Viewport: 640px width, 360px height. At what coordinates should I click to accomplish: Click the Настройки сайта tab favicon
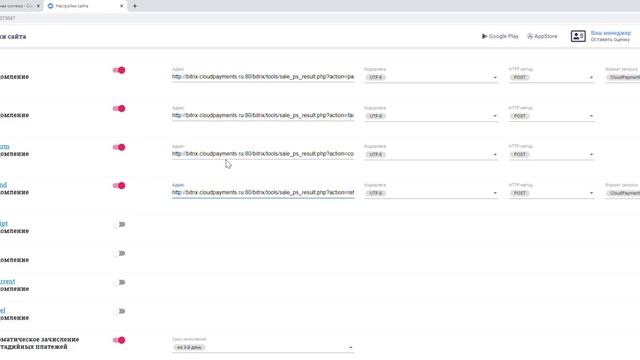point(51,6)
